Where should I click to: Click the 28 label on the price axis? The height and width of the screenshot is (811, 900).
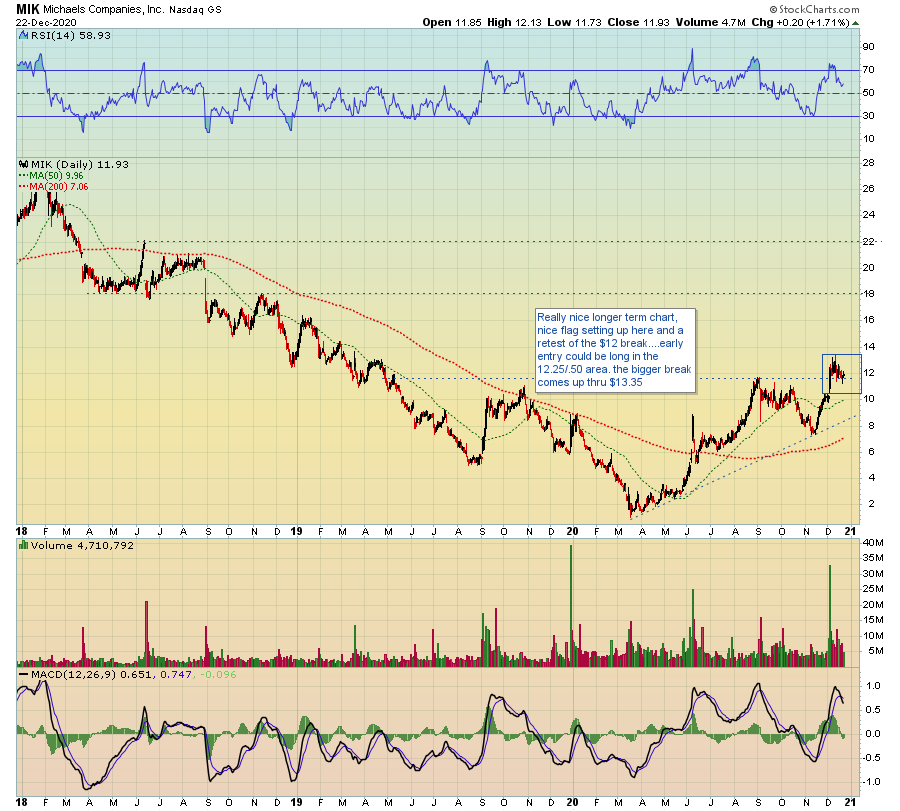(x=868, y=163)
